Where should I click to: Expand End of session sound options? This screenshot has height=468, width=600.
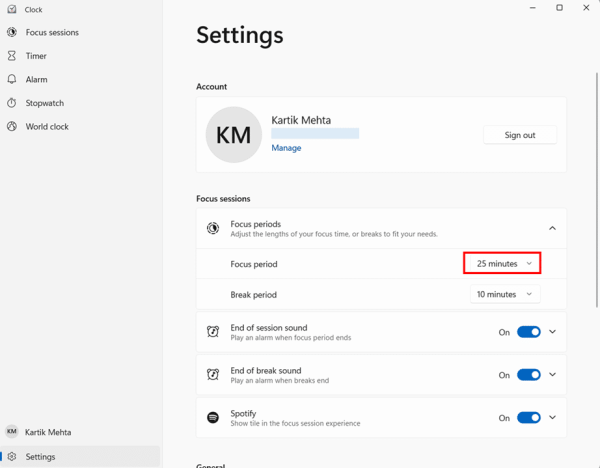coord(552,331)
